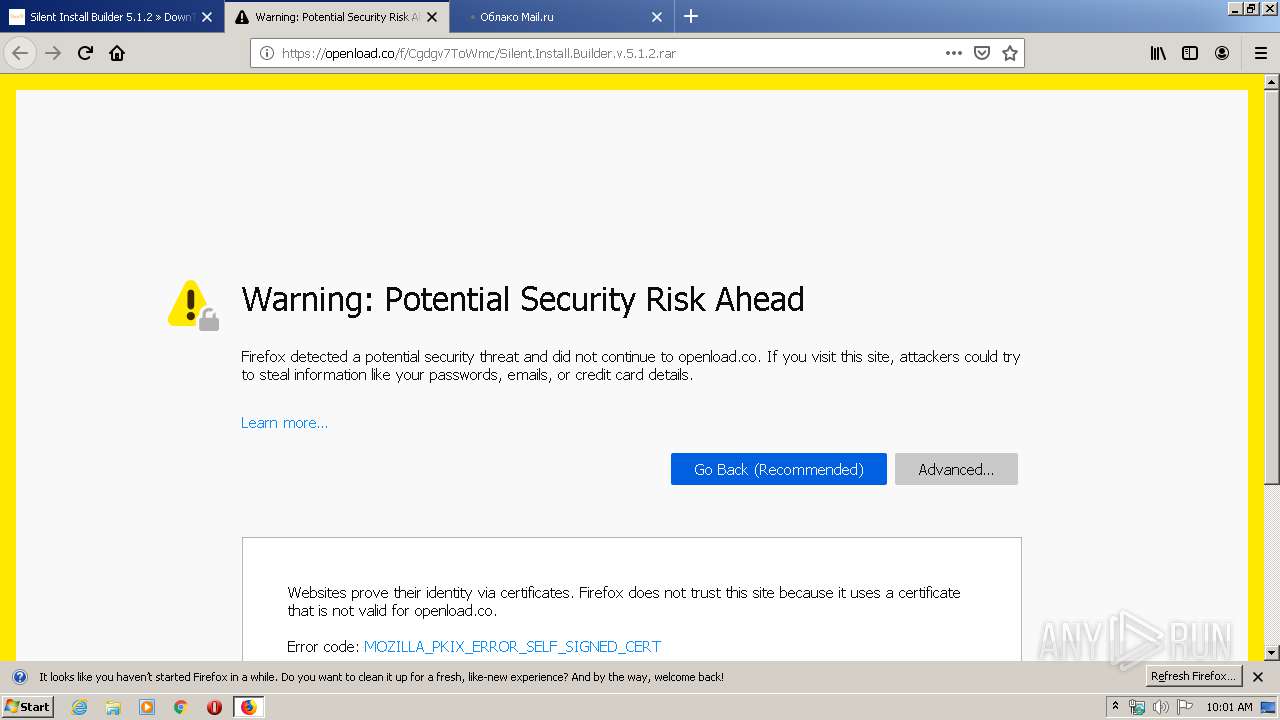This screenshot has height=720, width=1280.
Task: Open the volume speaker tray icon
Action: pos(1160,707)
